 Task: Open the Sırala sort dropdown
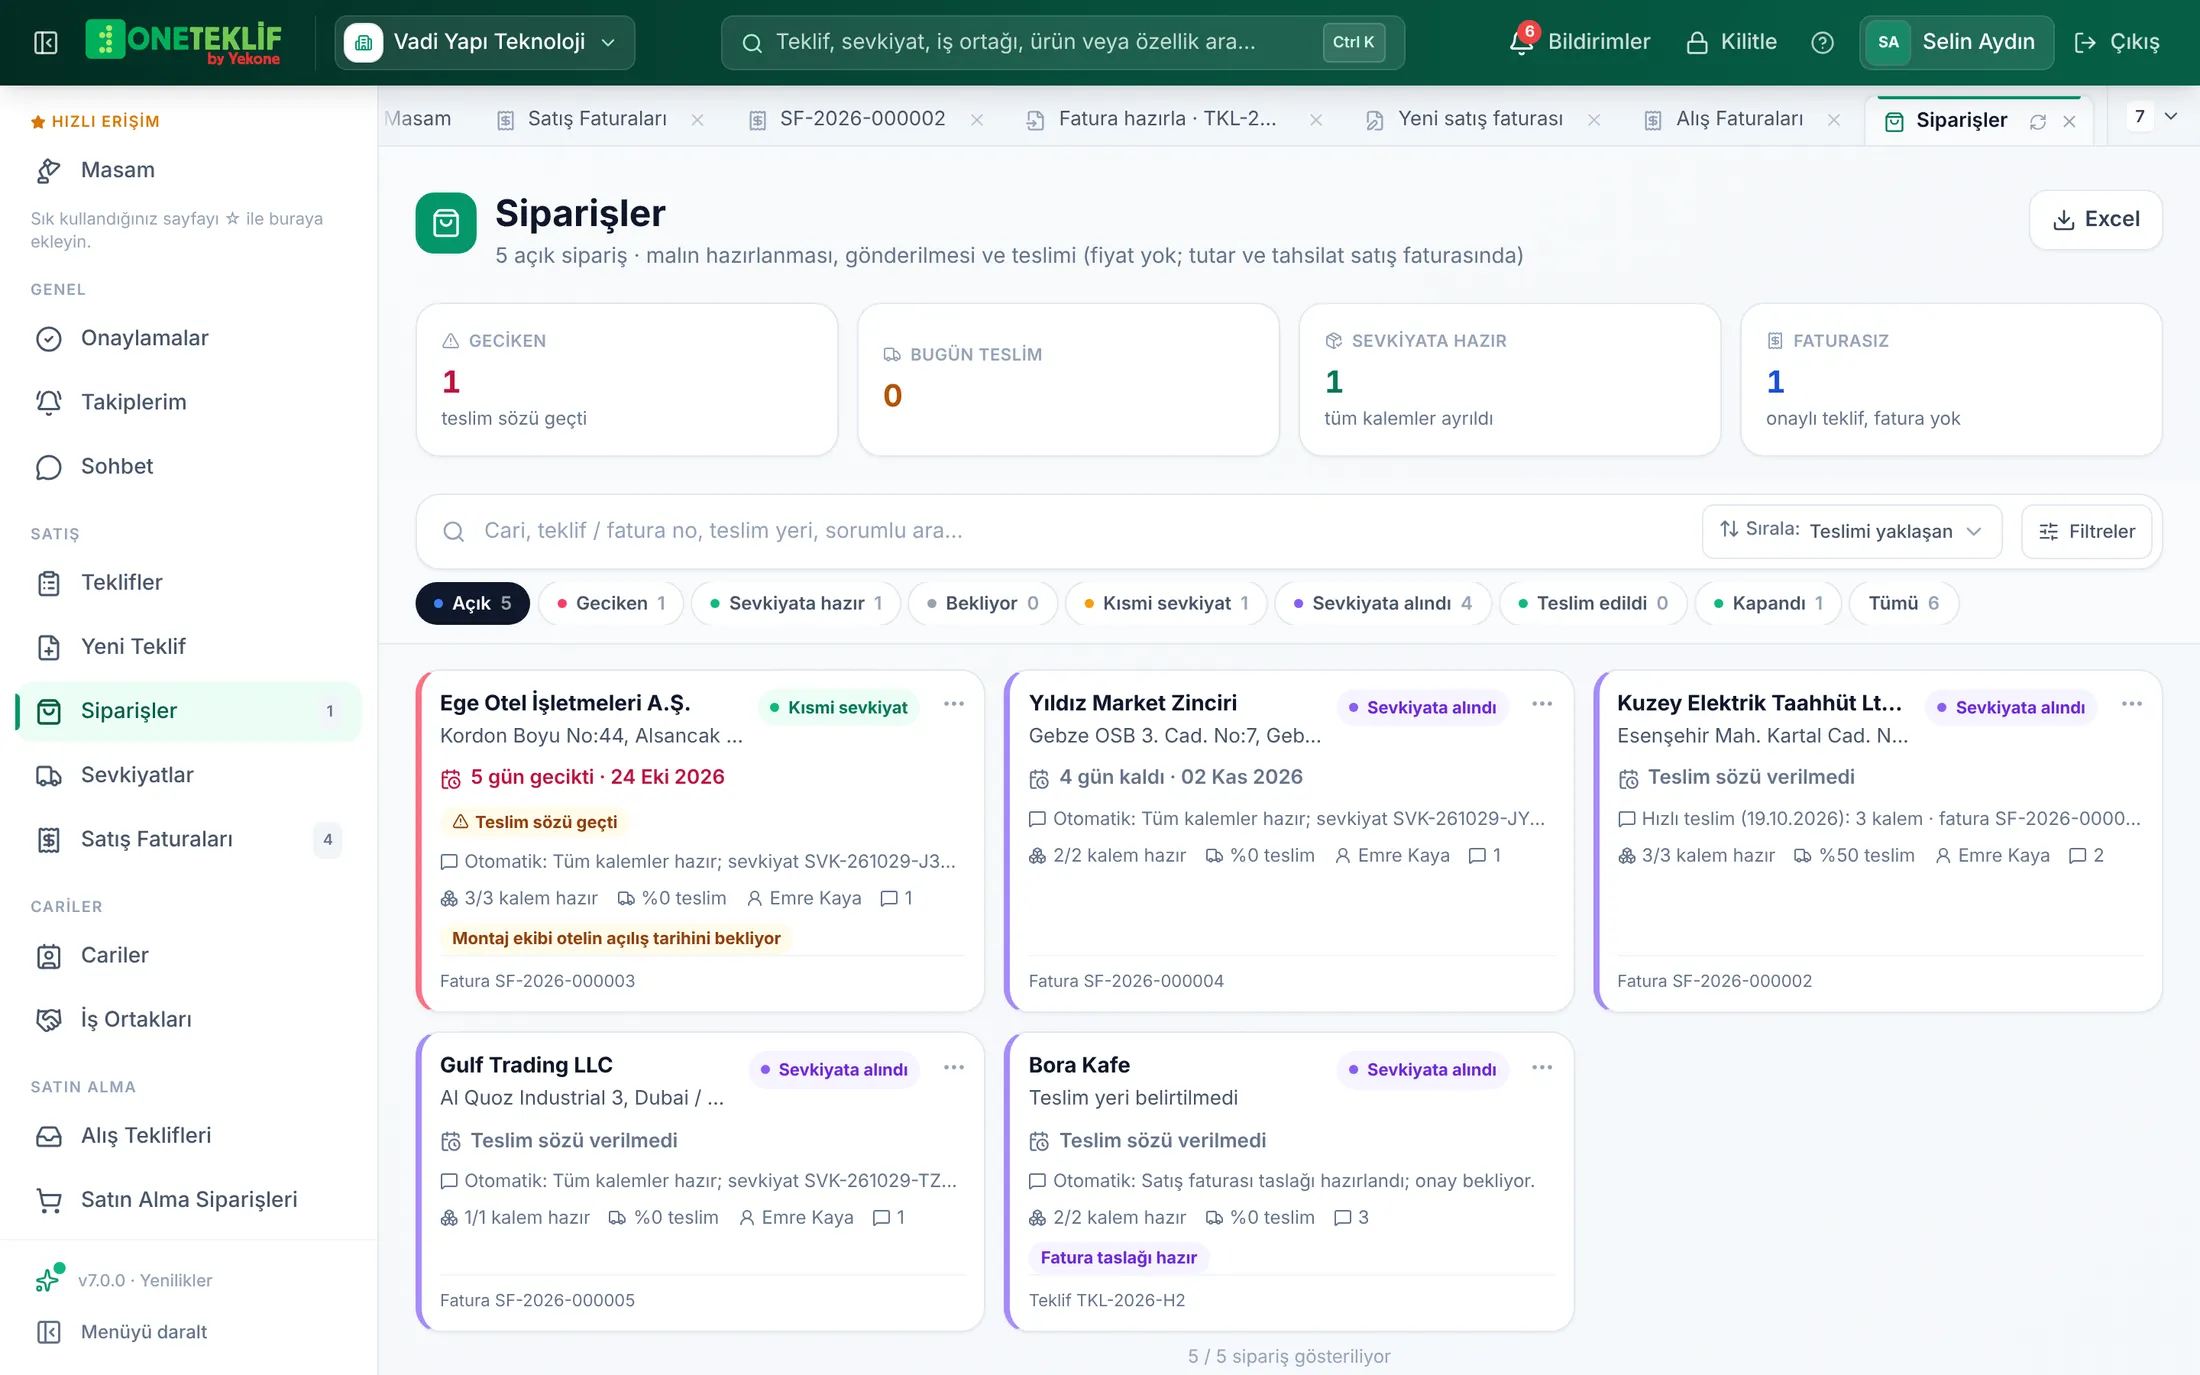tap(1851, 531)
